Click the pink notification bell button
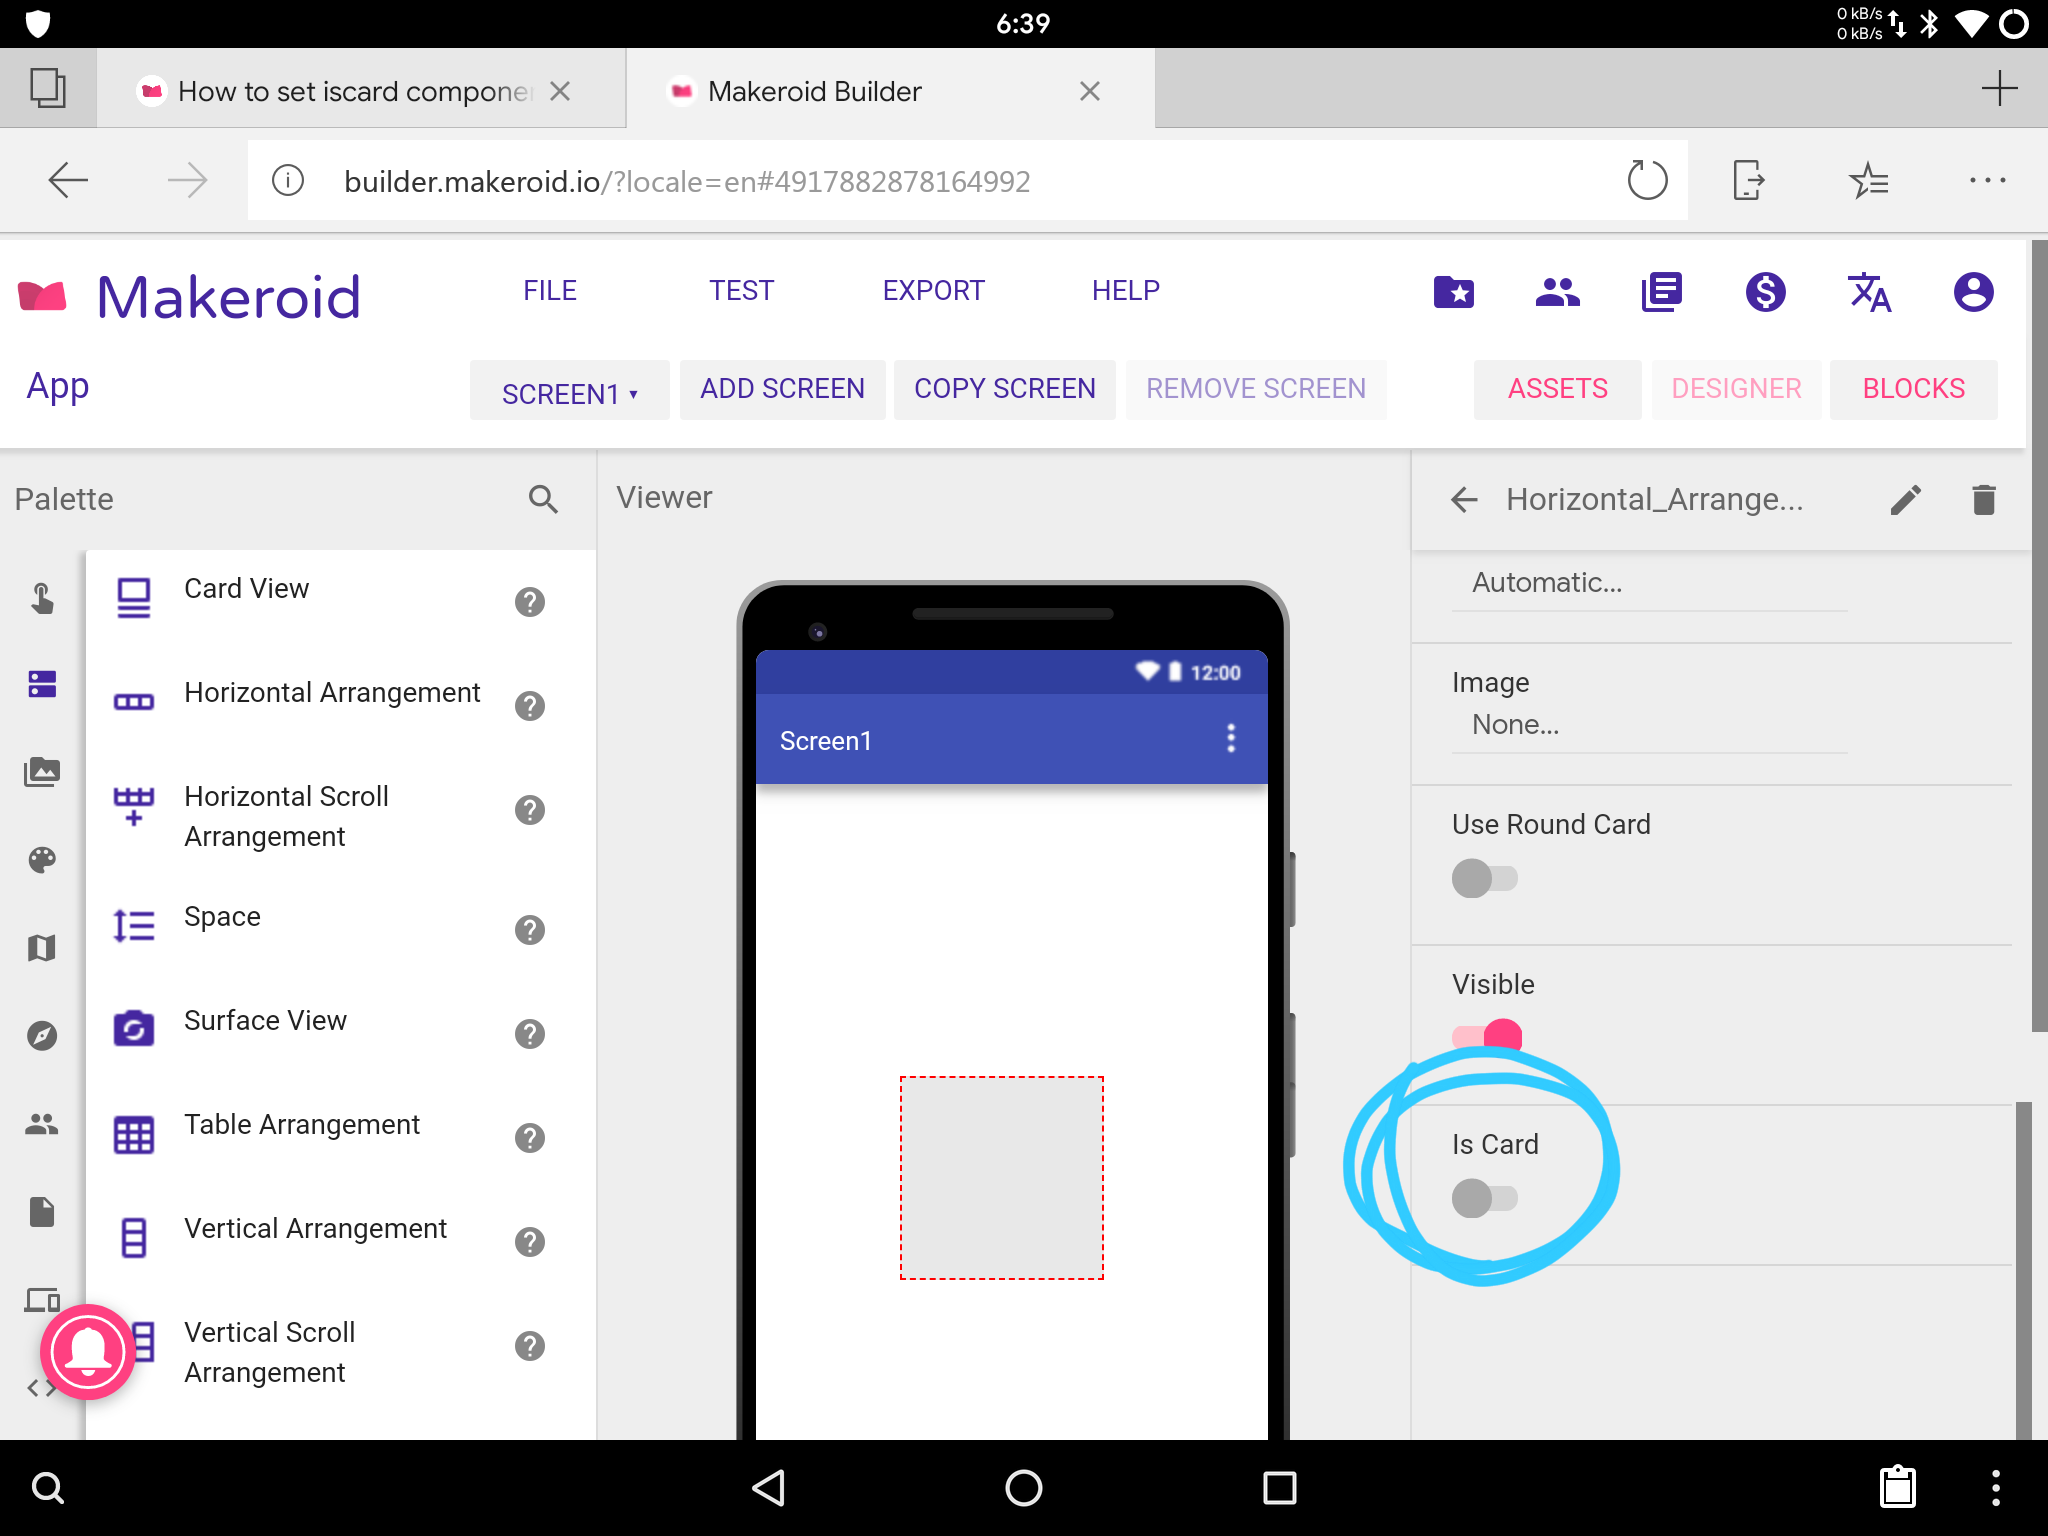Image resolution: width=2048 pixels, height=1536 pixels. click(88, 1352)
